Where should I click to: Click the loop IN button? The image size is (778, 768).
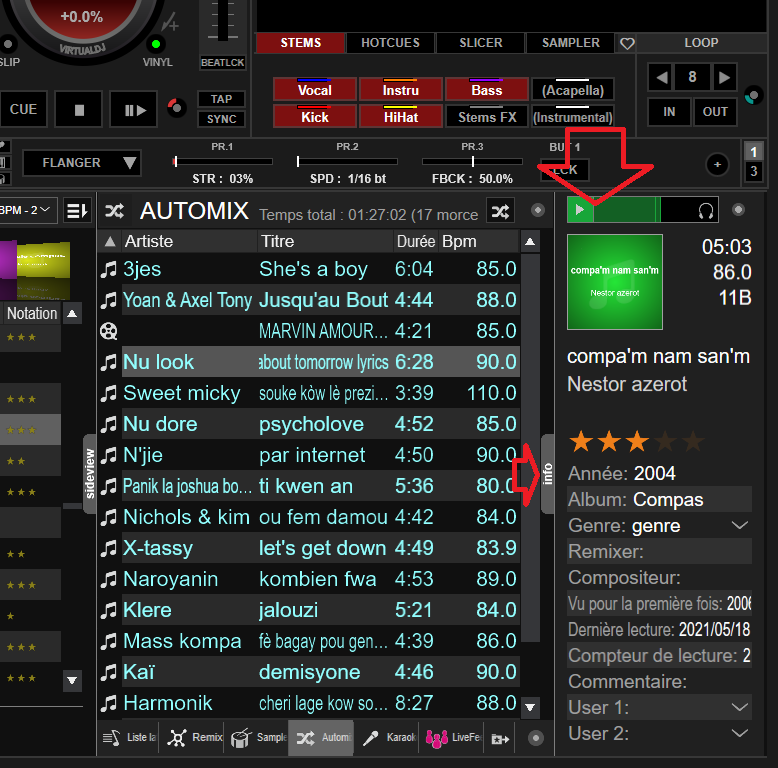tap(669, 112)
